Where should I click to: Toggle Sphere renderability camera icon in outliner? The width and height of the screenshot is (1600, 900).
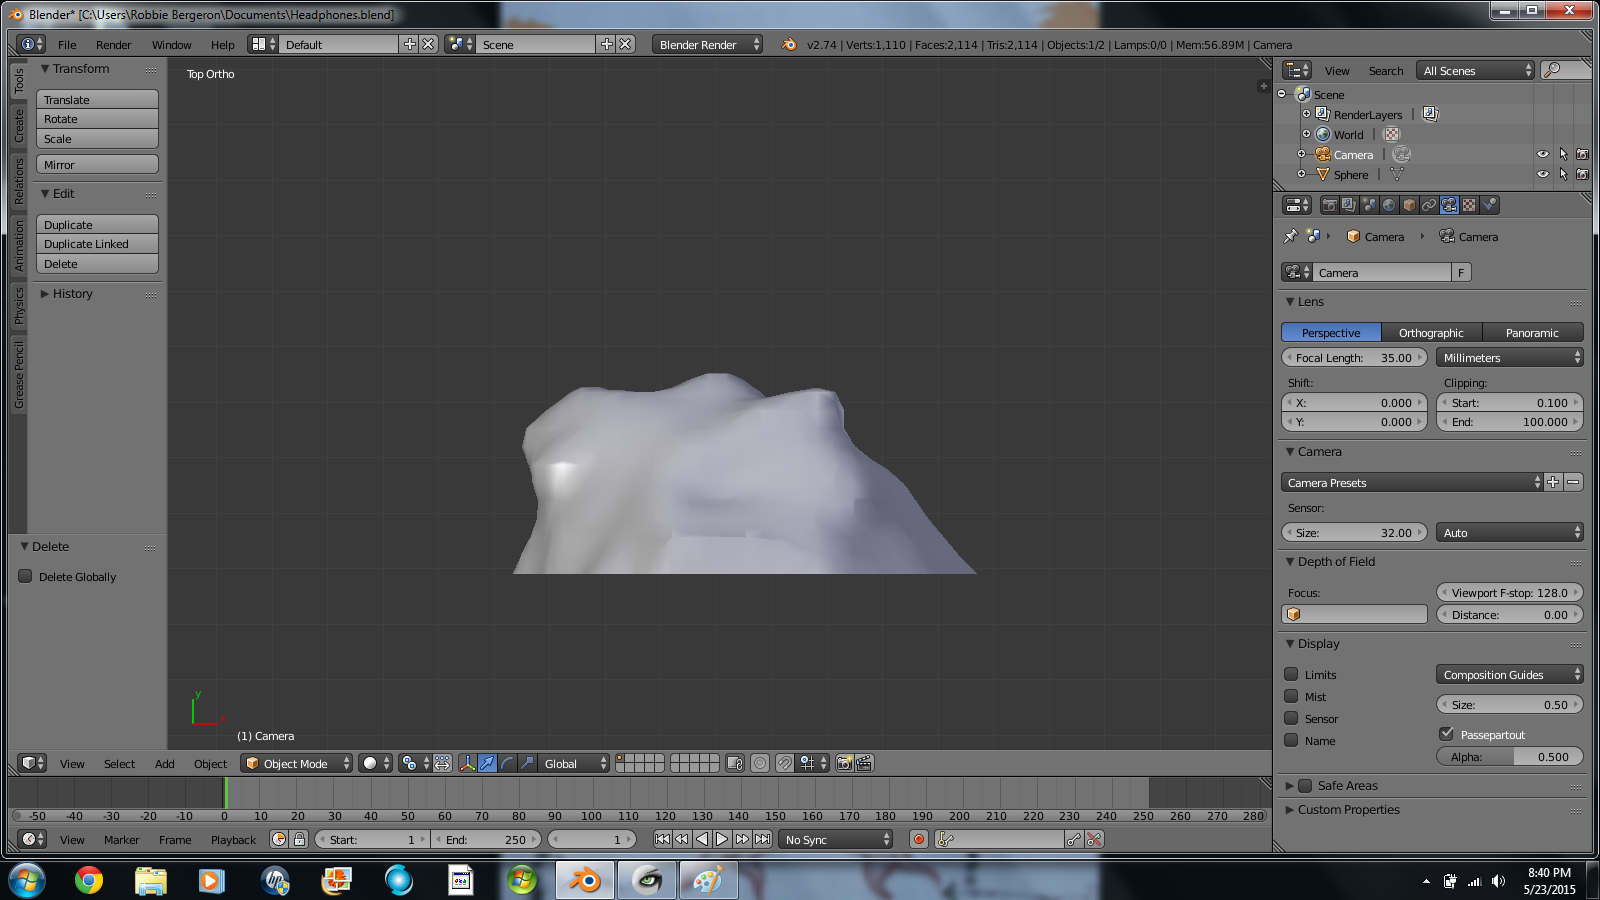click(1582, 174)
